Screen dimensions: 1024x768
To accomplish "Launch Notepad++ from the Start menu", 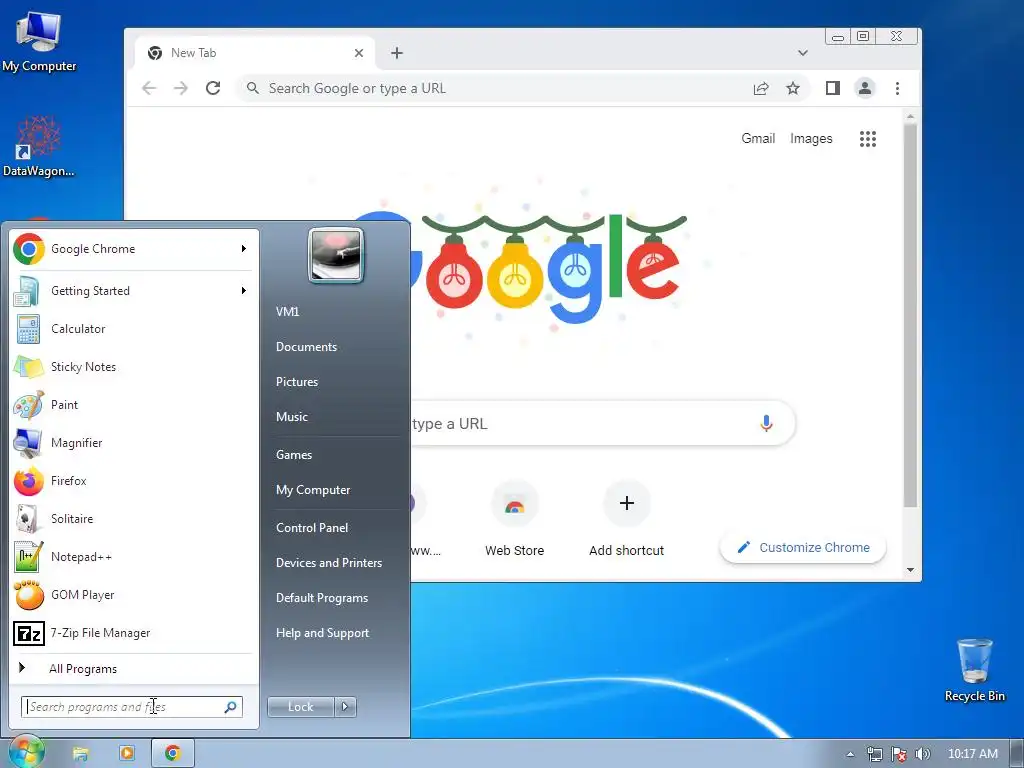I will click(x=134, y=557).
